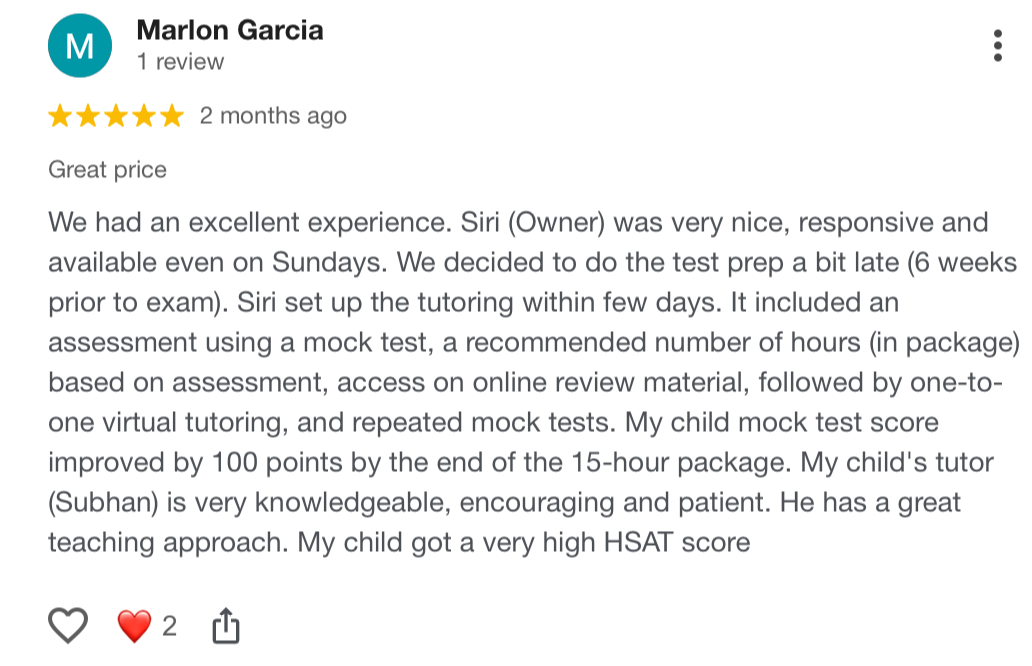Select the "Great price" review label
The image size is (1032, 666).
pyautogui.click(x=107, y=170)
